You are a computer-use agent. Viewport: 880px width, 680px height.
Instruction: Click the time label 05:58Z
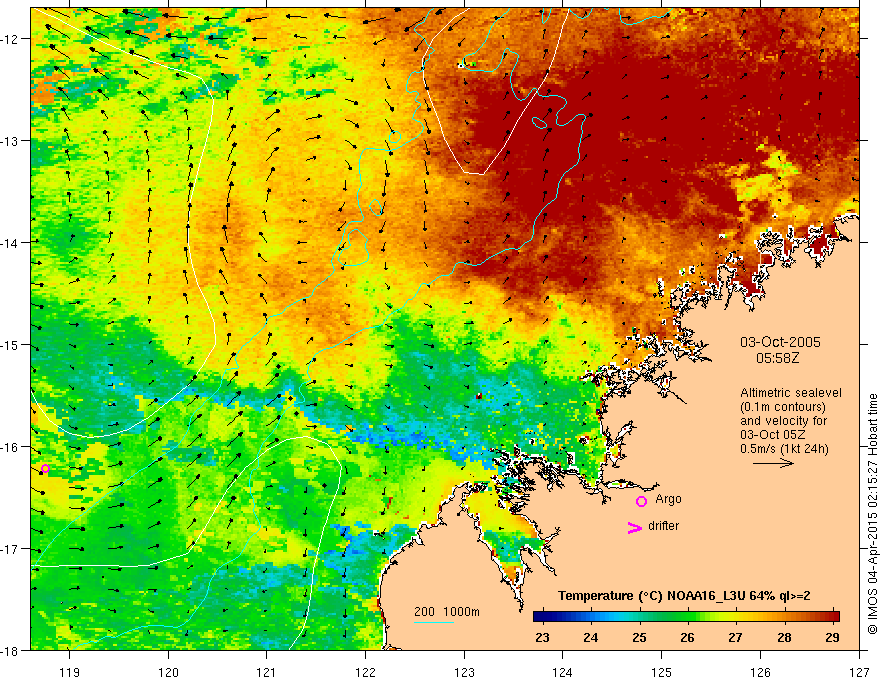(x=777, y=358)
